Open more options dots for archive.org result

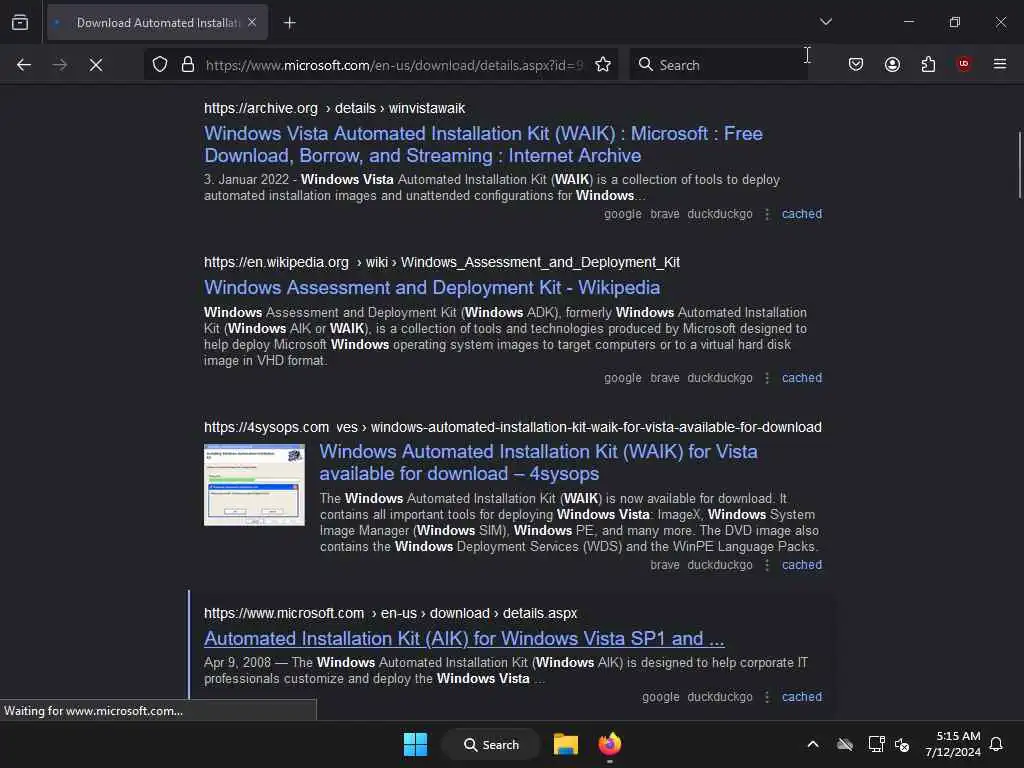pos(767,214)
